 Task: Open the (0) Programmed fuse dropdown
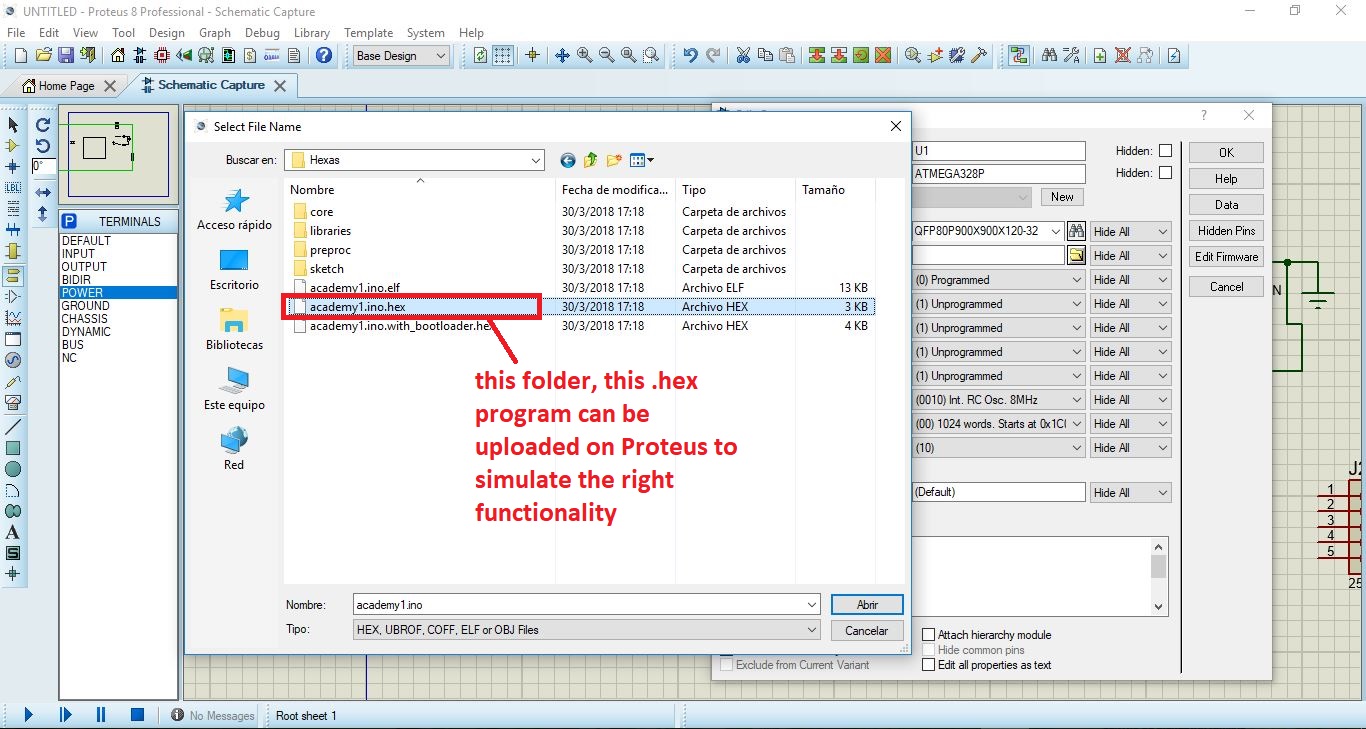tap(999, 280)
